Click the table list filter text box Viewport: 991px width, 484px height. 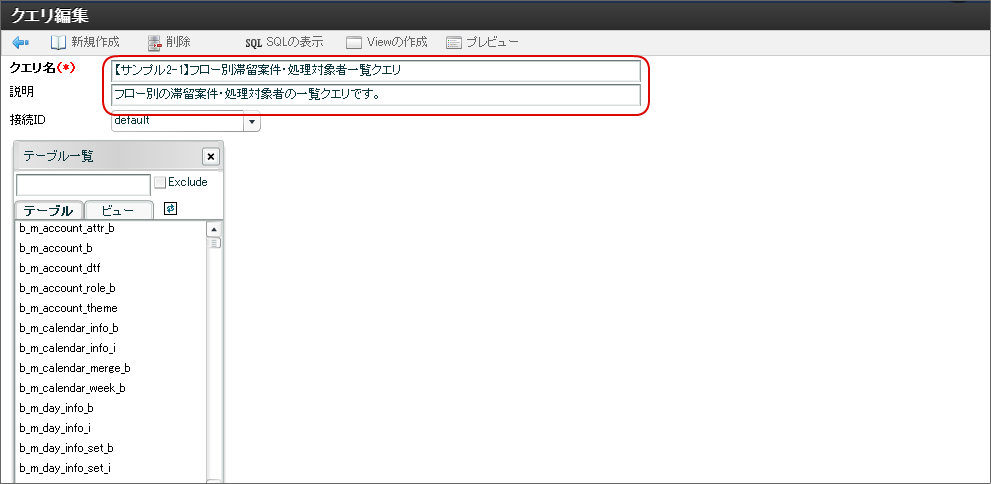(83, 185)
